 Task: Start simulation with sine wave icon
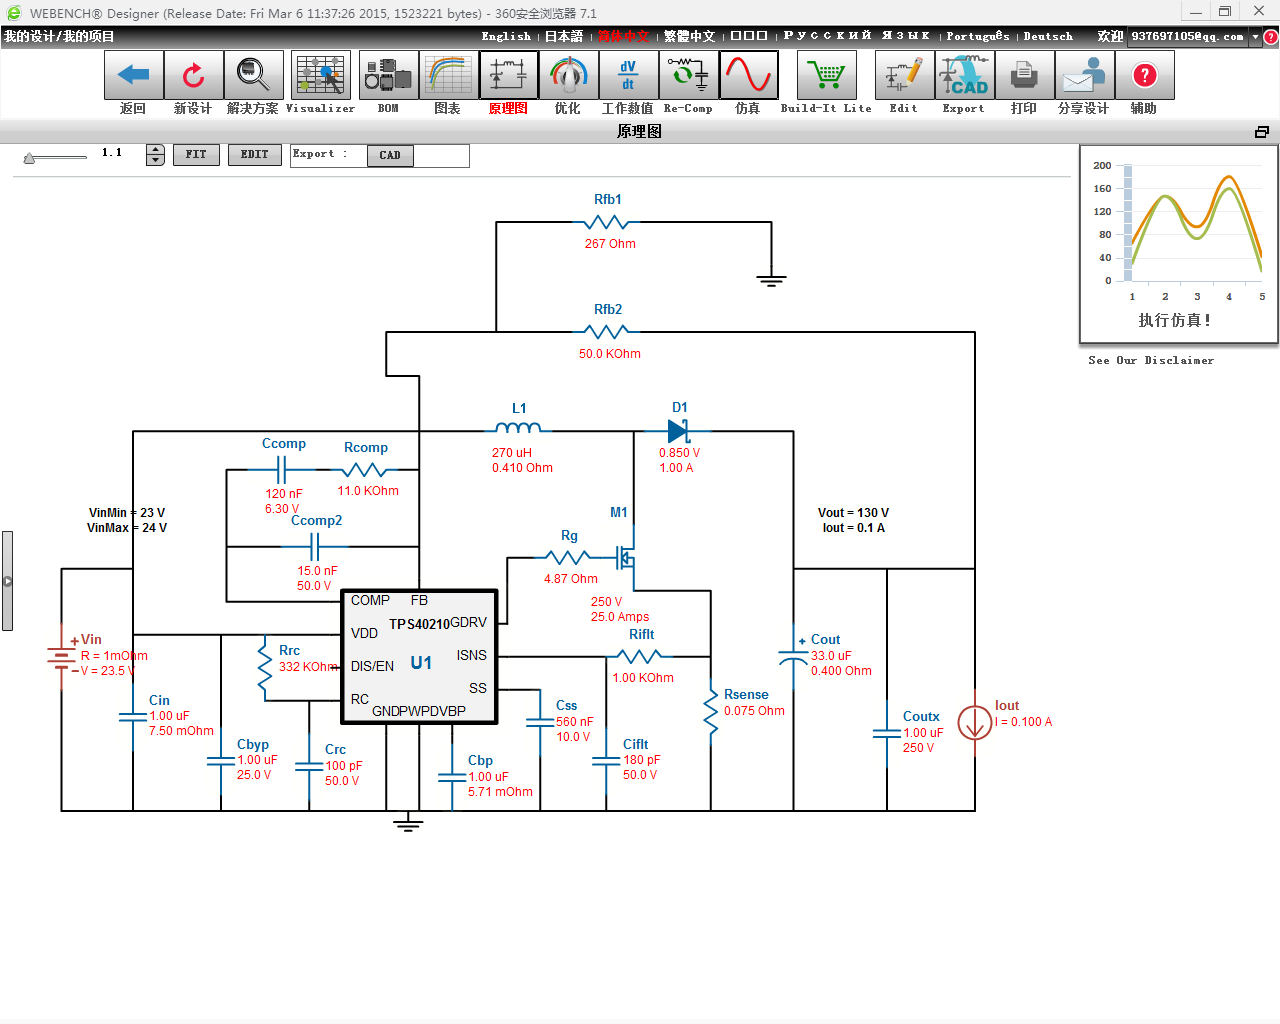coord(748,75)
